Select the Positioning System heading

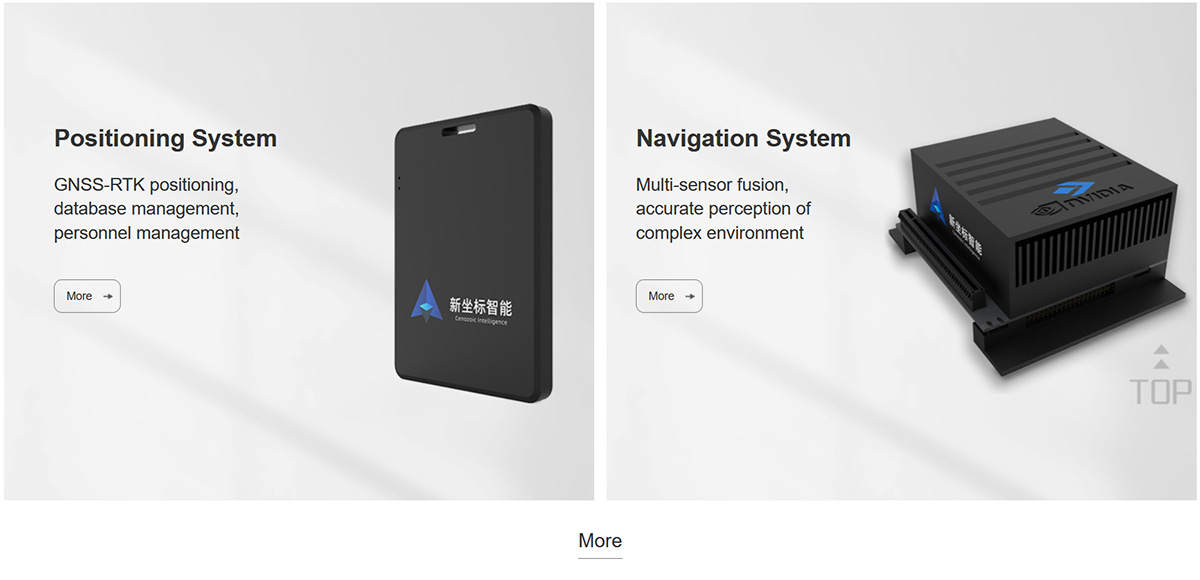(165, 138)
